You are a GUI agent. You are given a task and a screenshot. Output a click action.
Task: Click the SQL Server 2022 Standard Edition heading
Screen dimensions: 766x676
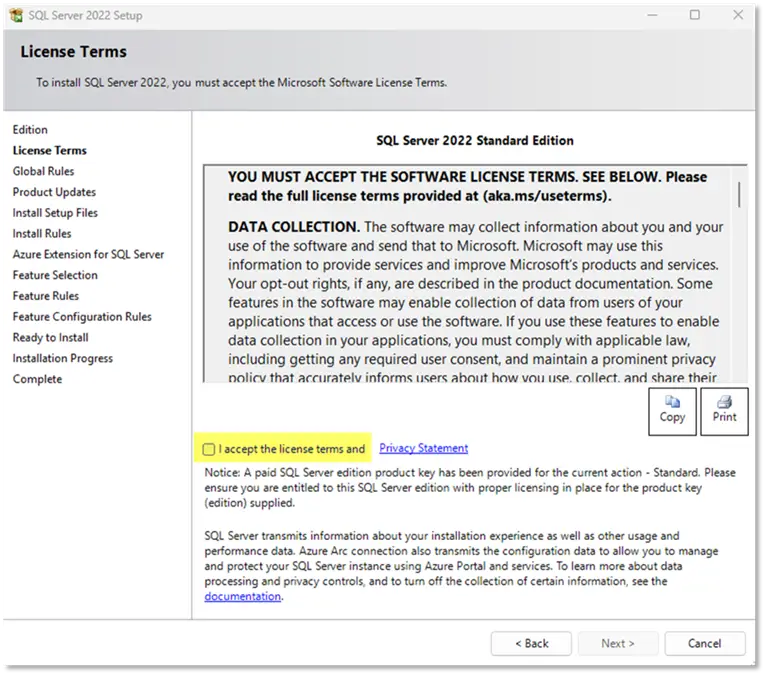475,140
